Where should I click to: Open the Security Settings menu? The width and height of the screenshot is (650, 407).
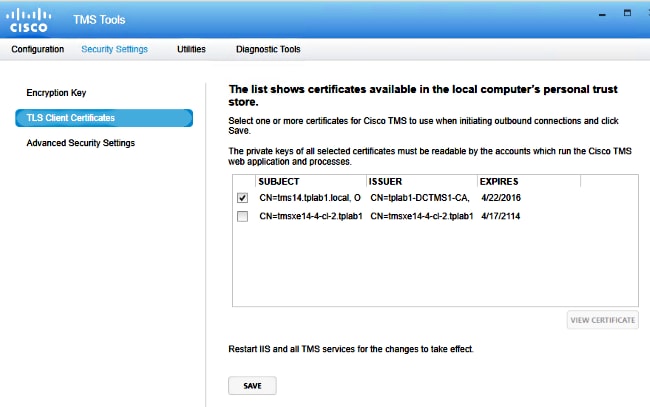pyautogui.click(x=114, y=49)
